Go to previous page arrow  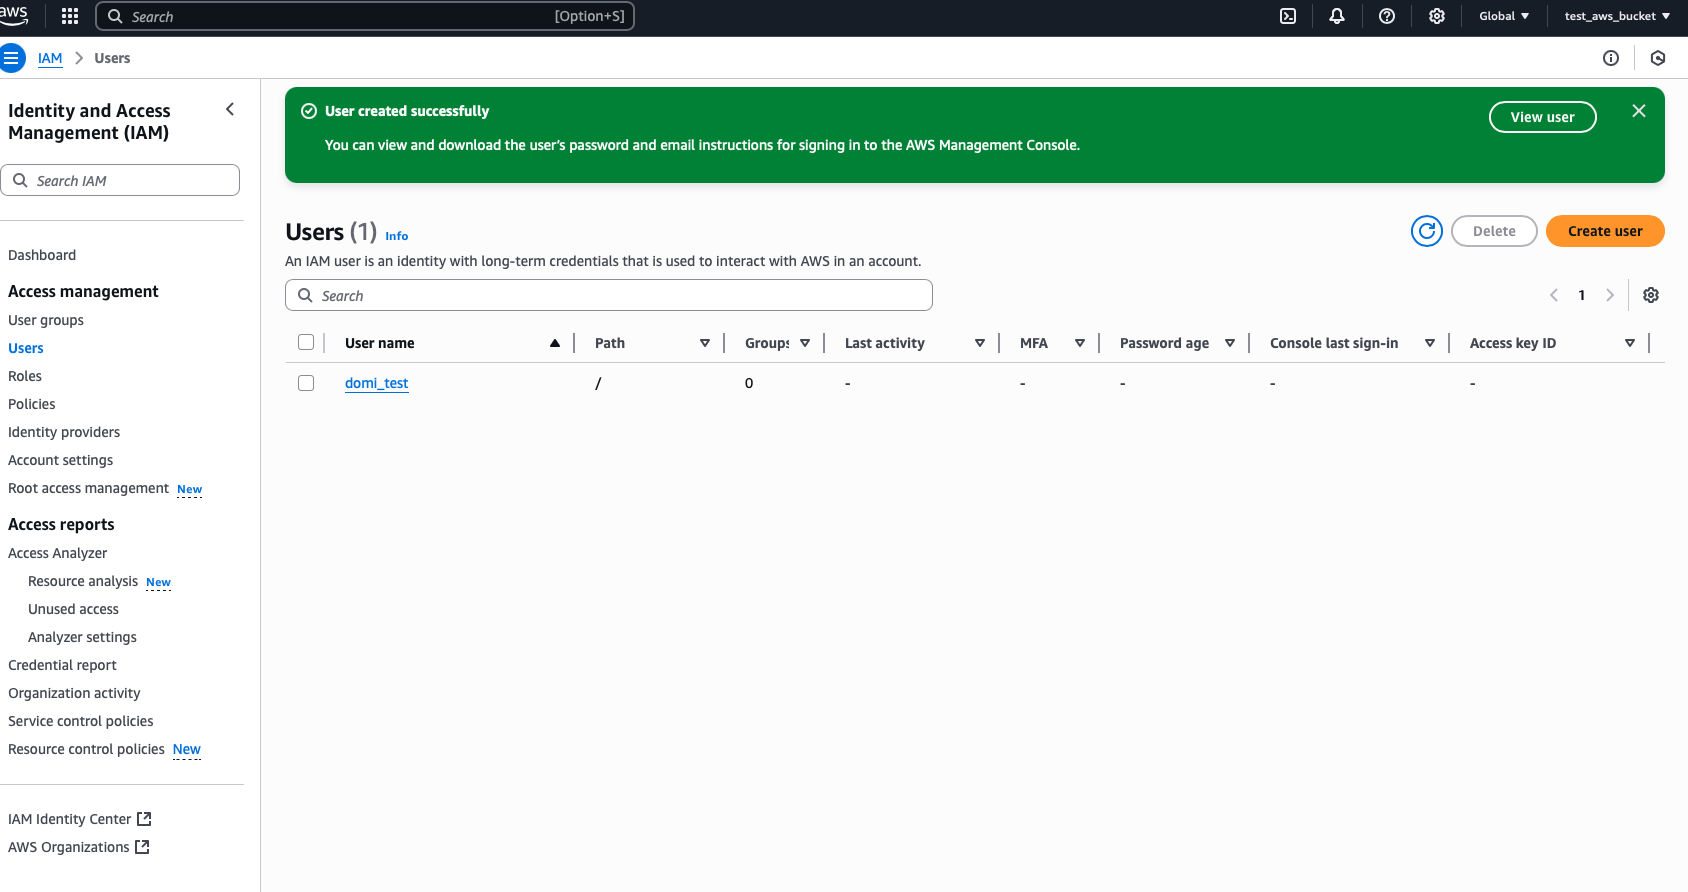1554,295
